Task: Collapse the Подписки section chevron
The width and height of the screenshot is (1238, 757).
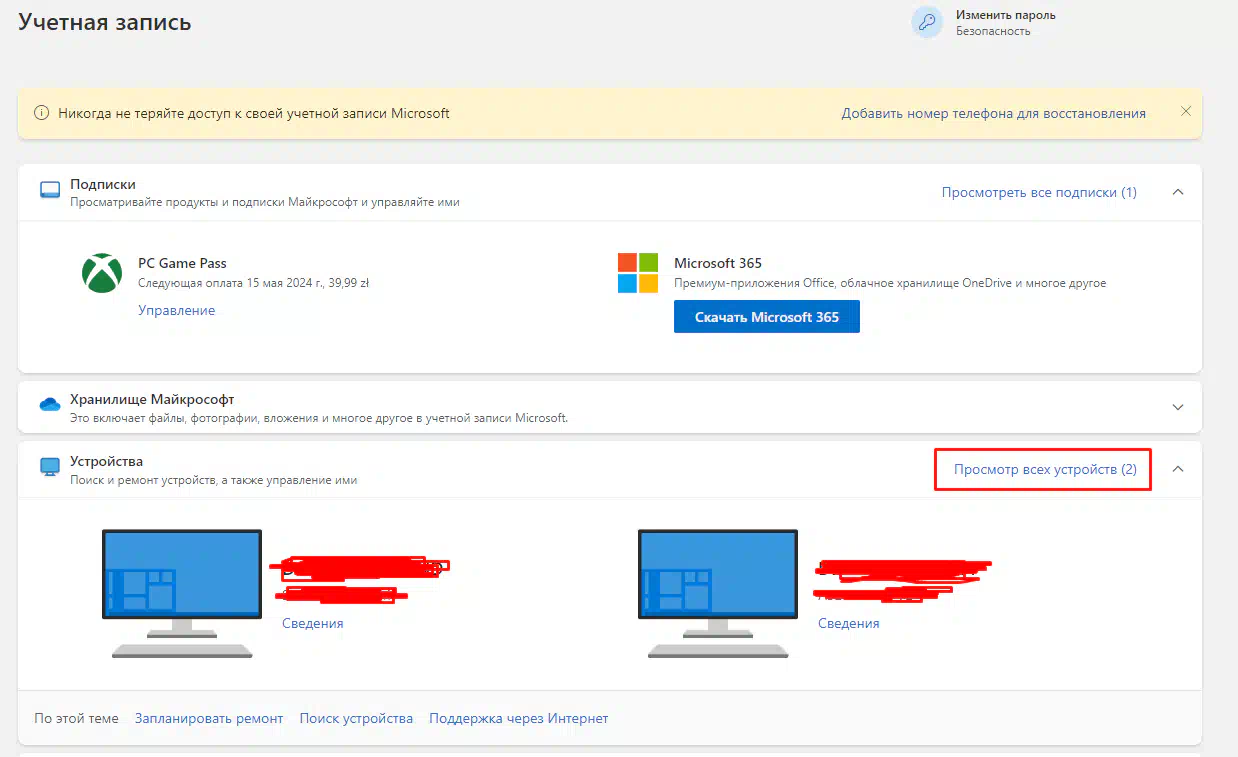Action: [x=1178, y=192]
